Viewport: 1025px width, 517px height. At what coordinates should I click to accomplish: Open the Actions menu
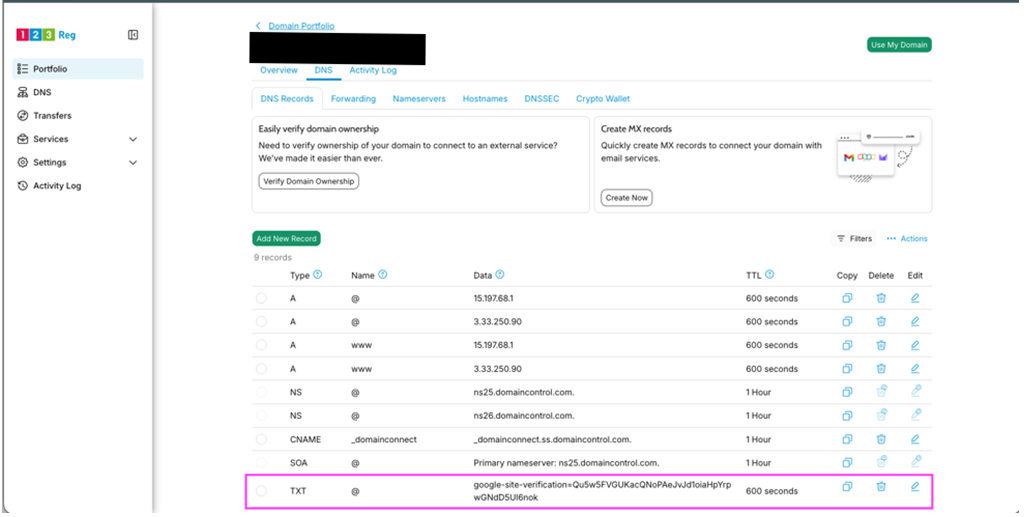coord(907,239)
